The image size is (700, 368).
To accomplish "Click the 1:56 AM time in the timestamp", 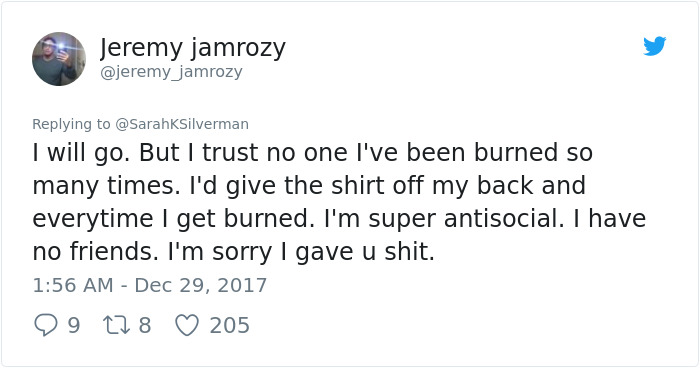I will [73, 285].
